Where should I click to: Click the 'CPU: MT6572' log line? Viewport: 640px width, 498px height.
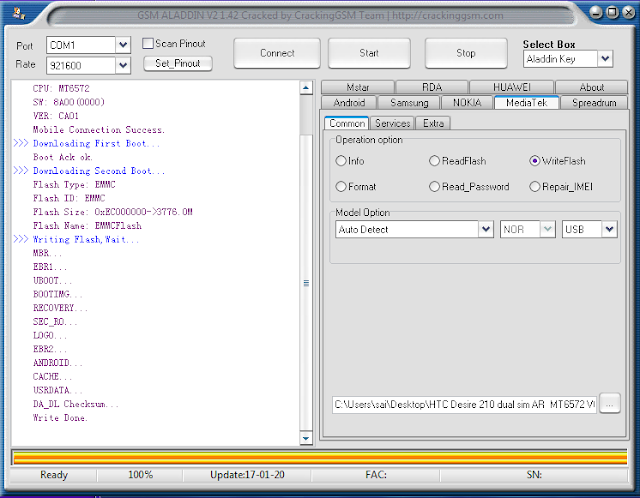(61, 88)
